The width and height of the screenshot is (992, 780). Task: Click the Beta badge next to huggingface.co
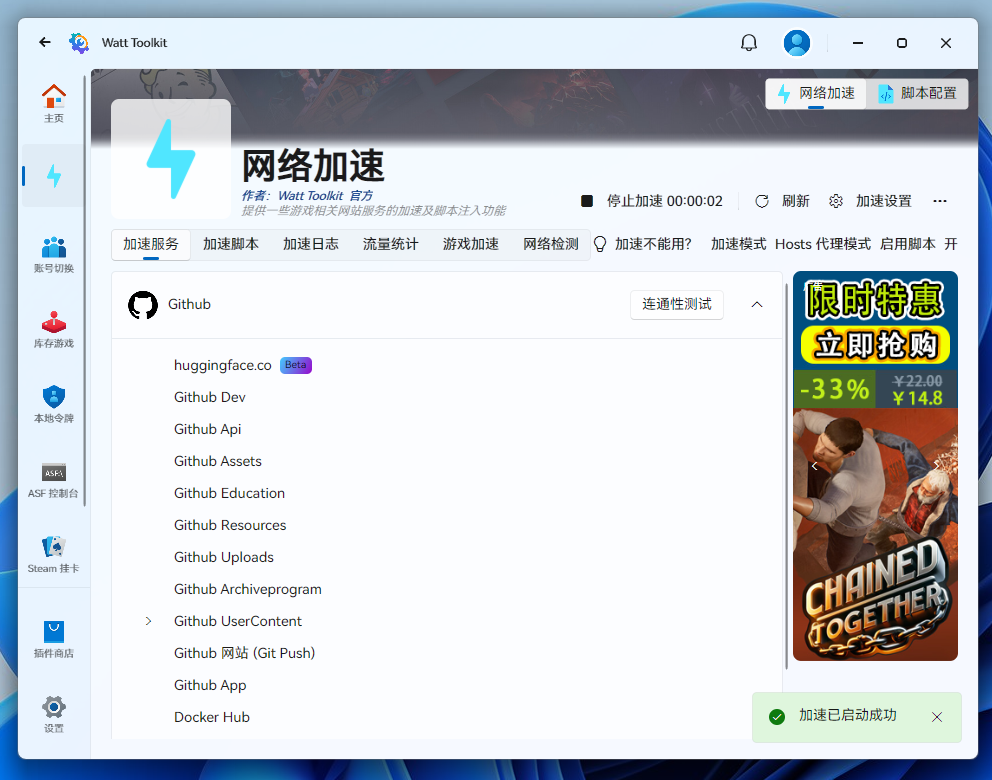tap(295, 365)
